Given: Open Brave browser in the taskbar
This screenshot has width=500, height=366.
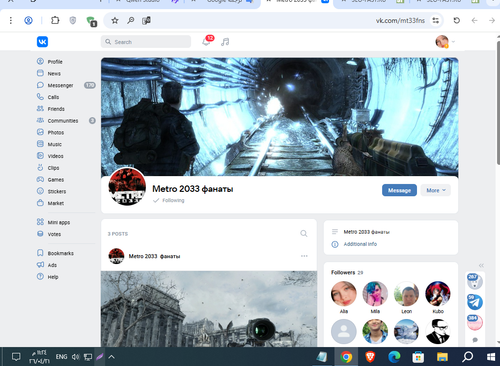Looking at the screenshot, I should [370, 357].
